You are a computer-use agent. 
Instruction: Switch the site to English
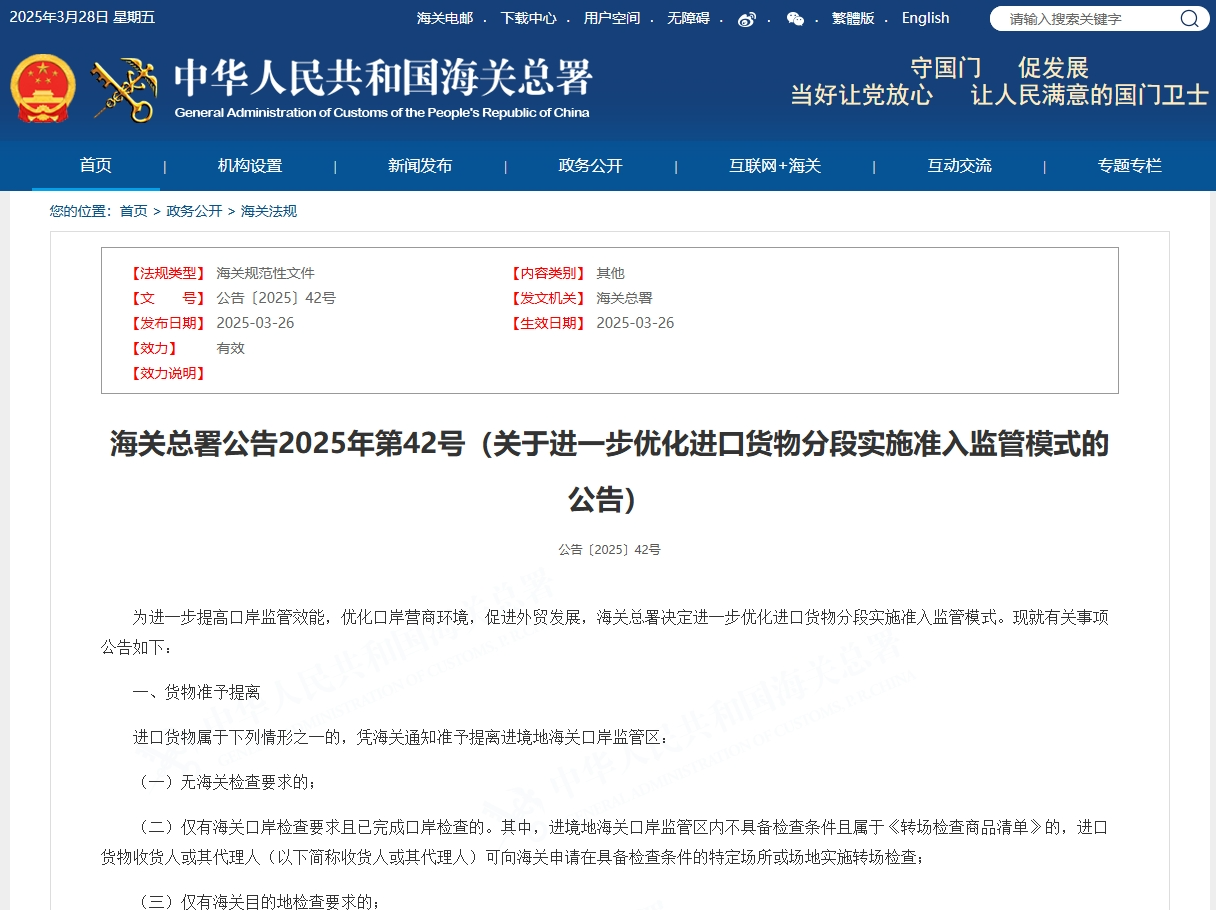tap(924, 18)
